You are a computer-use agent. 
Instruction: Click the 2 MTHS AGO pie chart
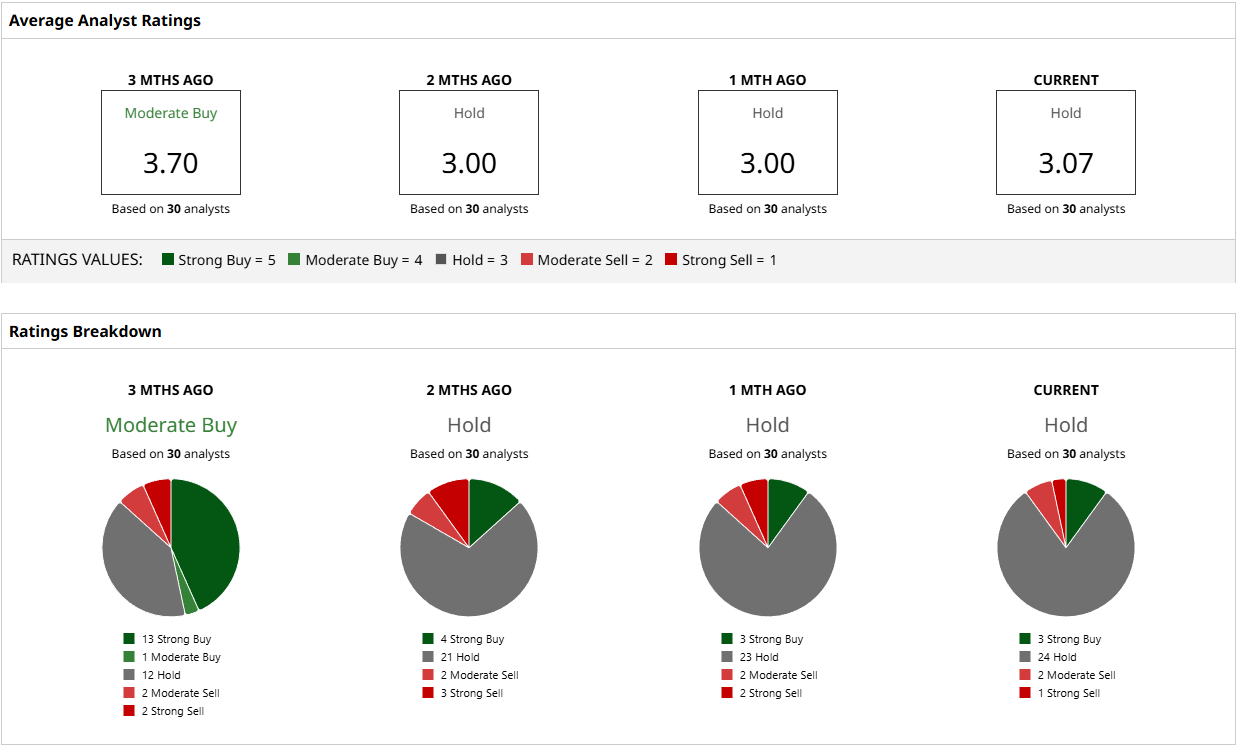point(469,547)
